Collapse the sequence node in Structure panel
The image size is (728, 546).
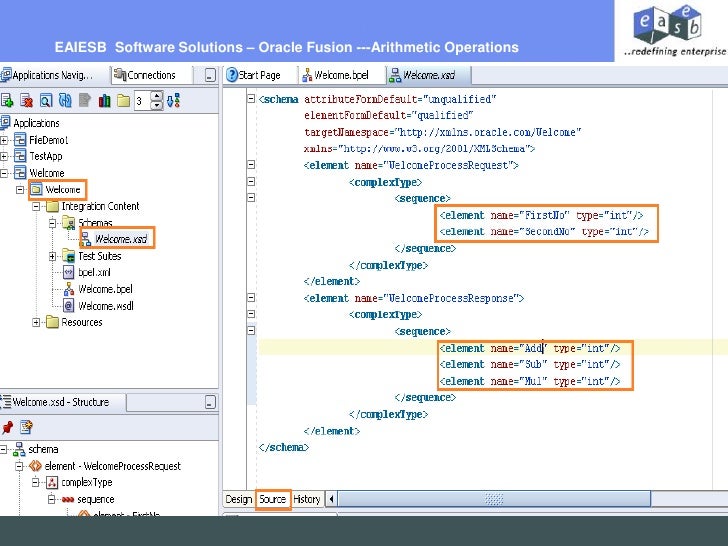click(x=52, y=499)
